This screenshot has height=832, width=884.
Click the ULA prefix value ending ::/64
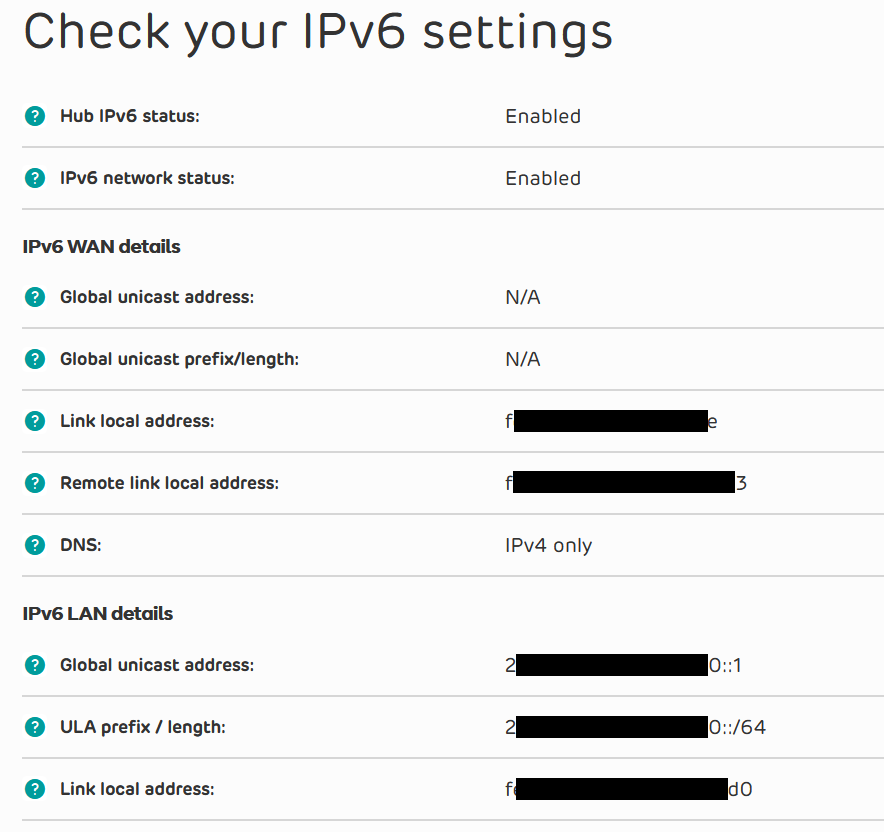point(636,727)
